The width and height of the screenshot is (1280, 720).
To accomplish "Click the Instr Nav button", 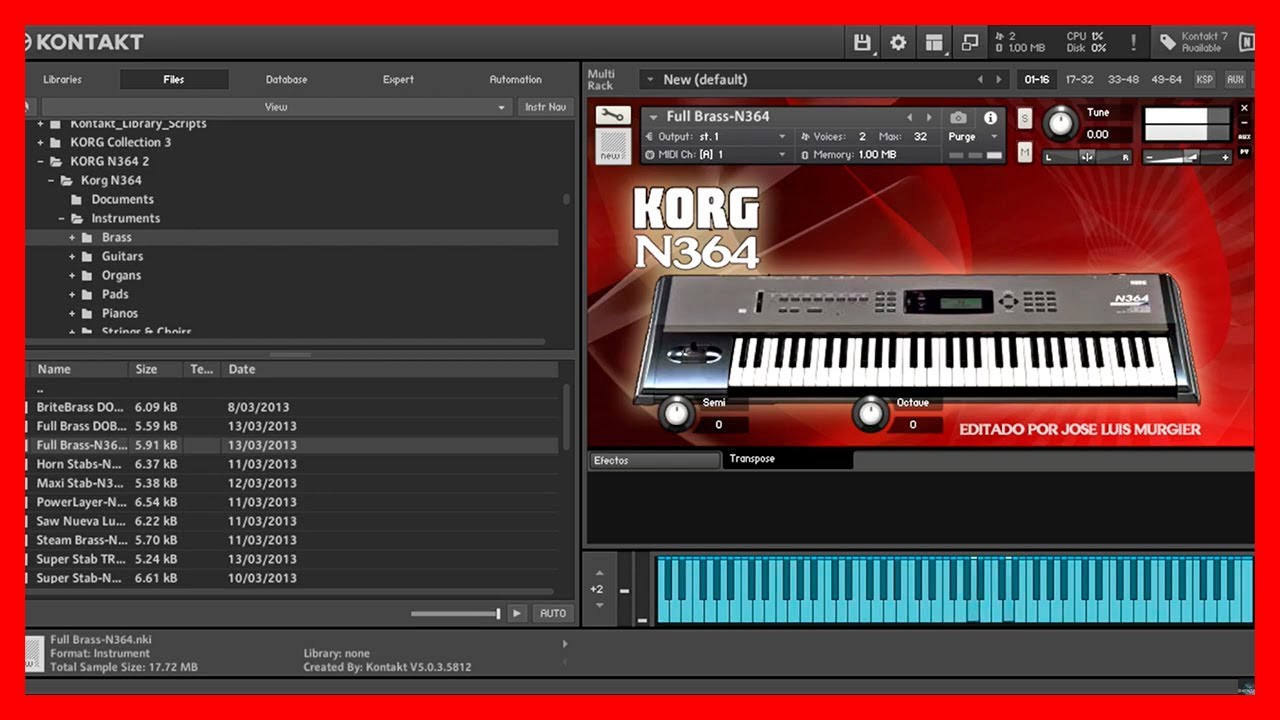I will click(x=546, y=107).
